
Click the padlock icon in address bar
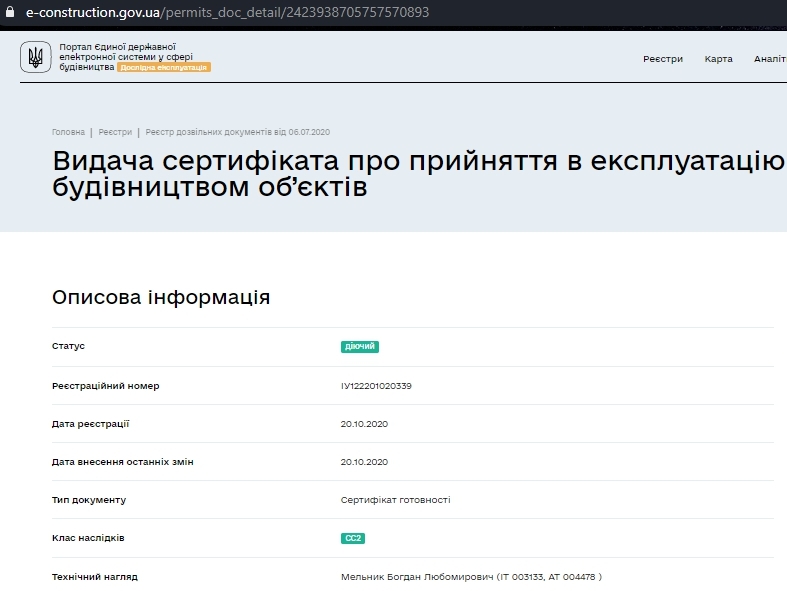[x=10, y=12]
